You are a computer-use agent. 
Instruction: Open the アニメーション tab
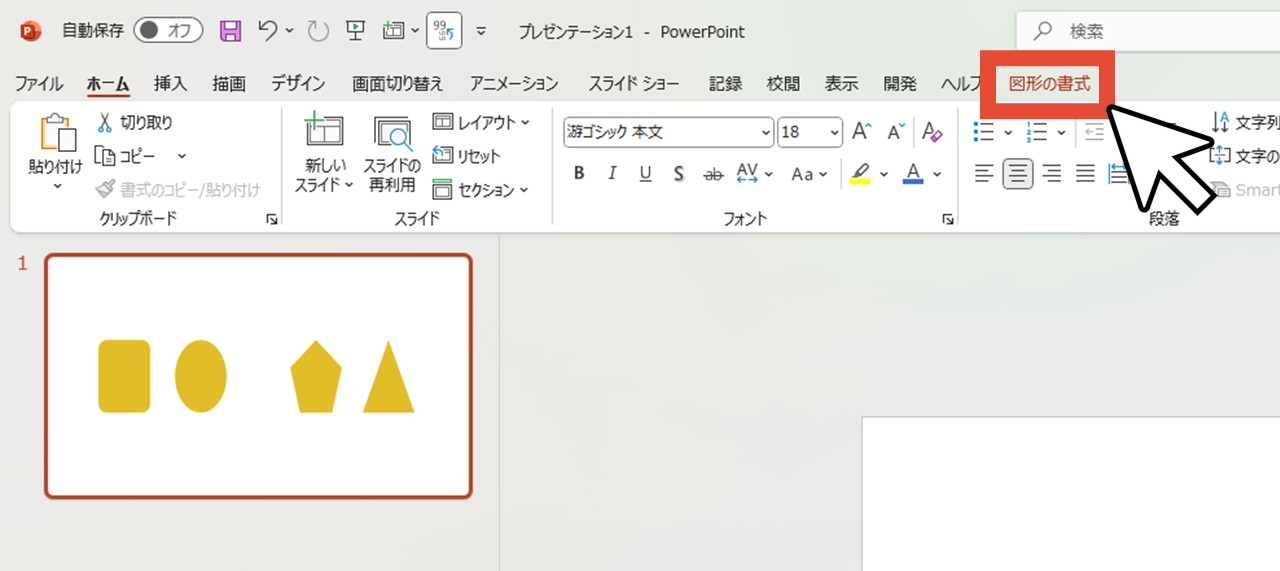click(514, 84)
